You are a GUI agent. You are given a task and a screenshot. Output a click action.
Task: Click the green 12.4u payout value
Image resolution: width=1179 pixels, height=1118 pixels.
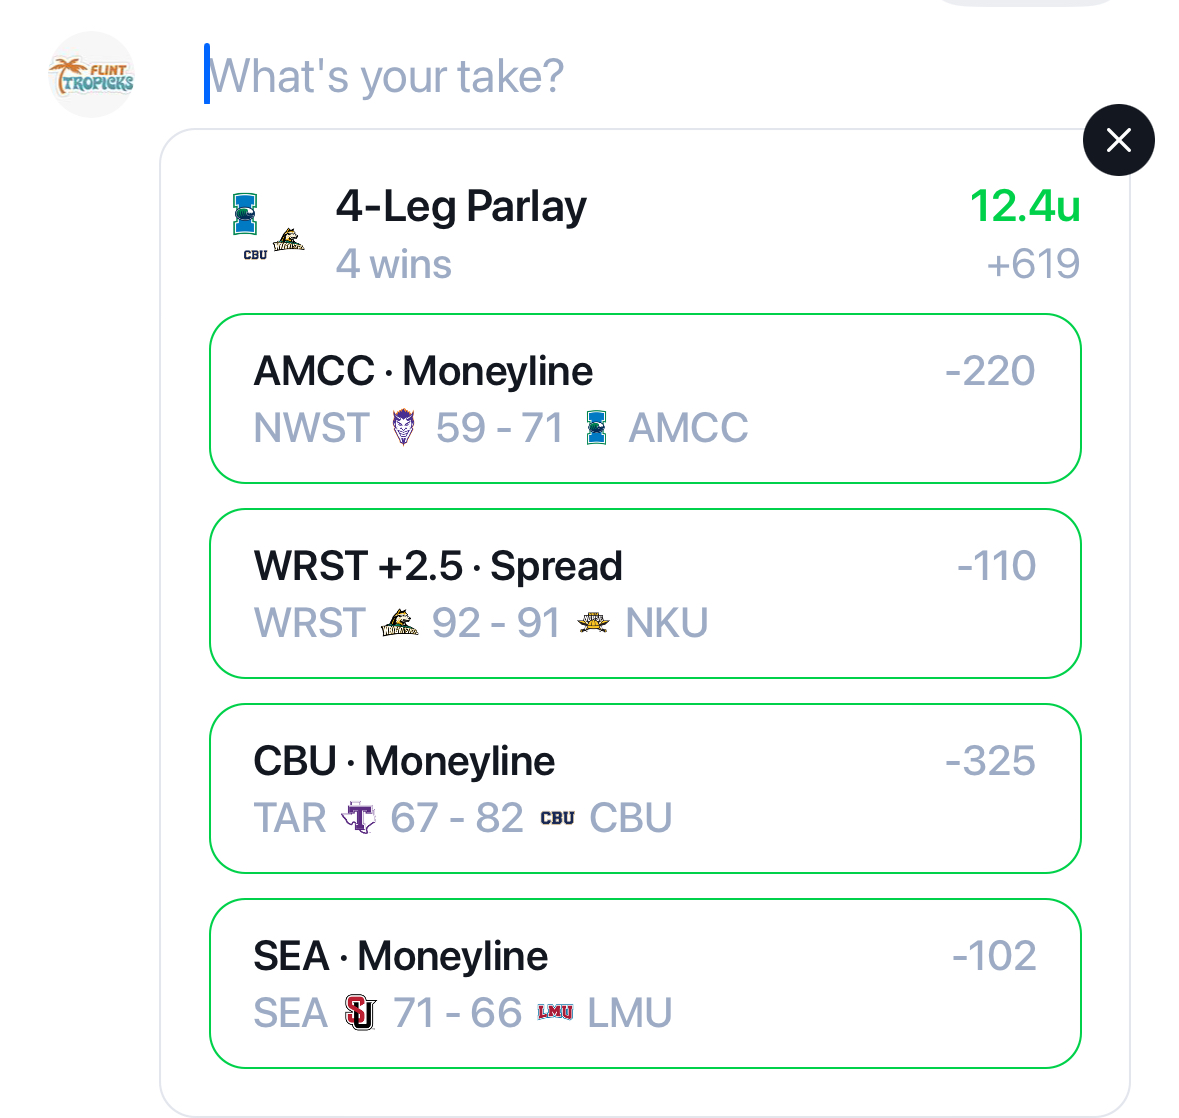[x=1024, y=207]
